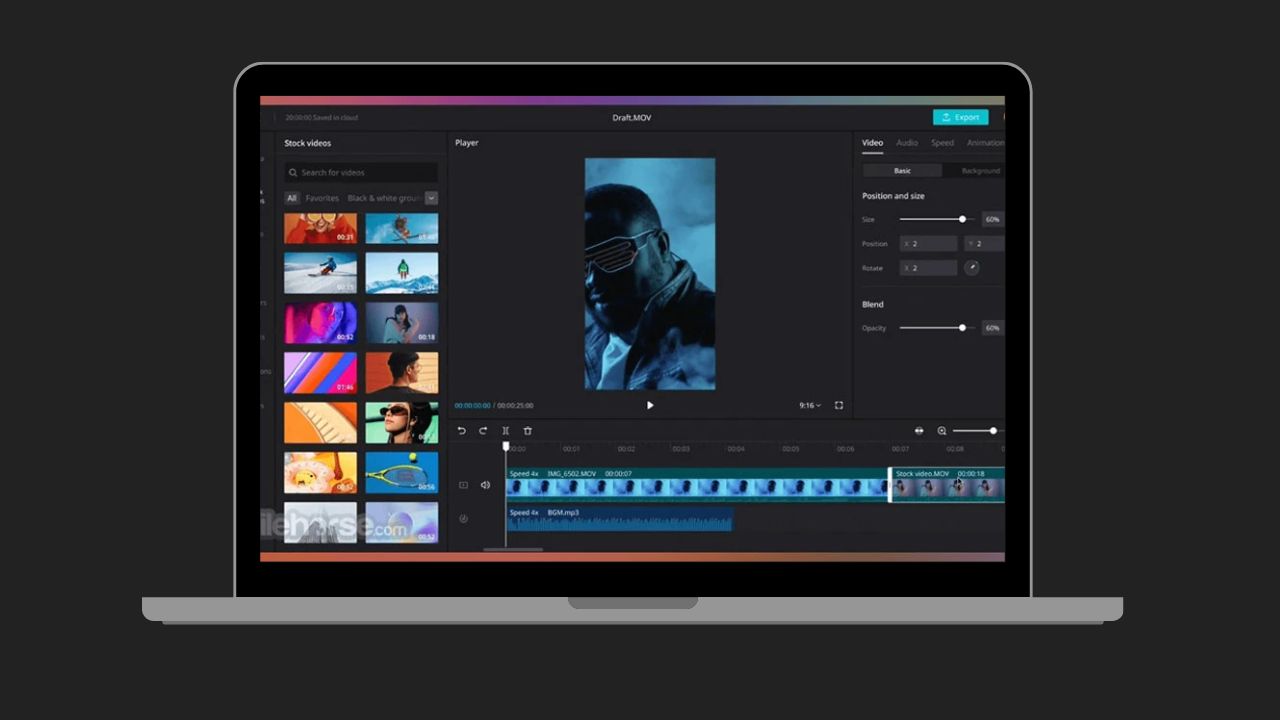Select the ski-jump aerial stock thumbnail
The image size is (1280, 720).
(x=401, y=228)
